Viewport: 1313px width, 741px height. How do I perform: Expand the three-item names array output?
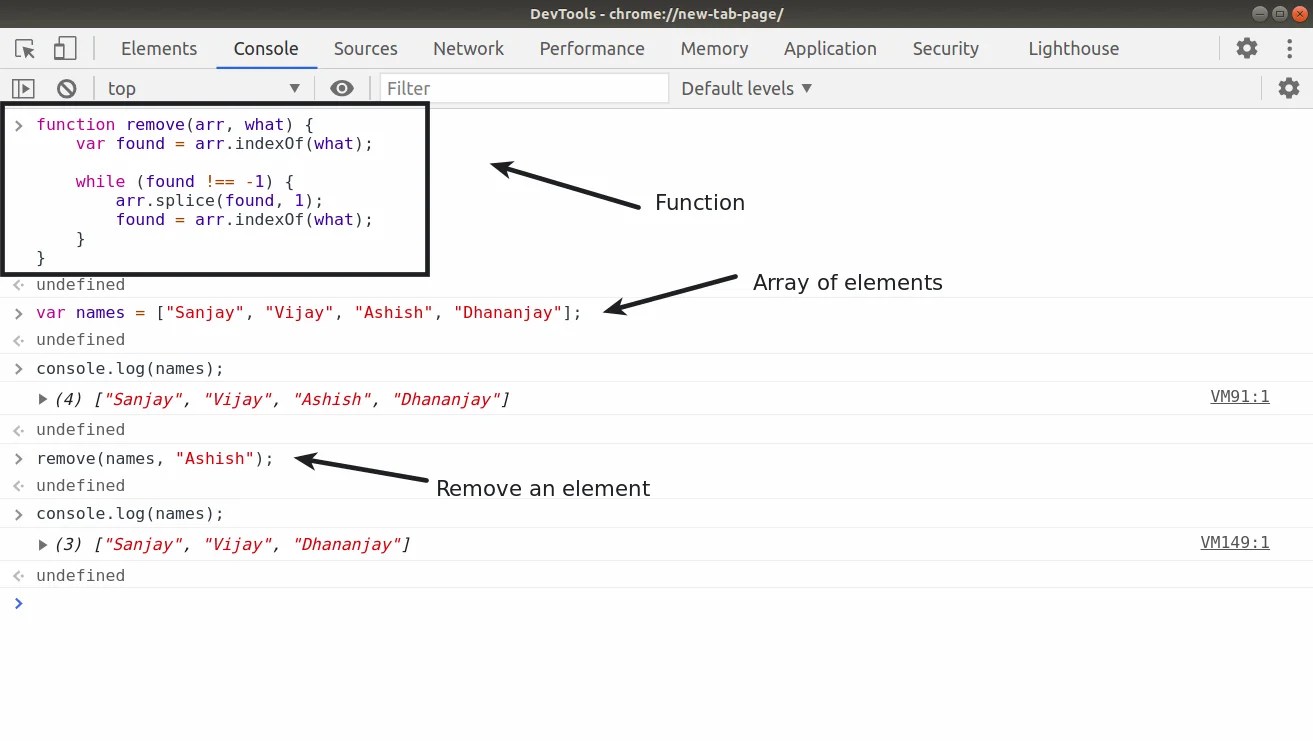click(43, 544)
